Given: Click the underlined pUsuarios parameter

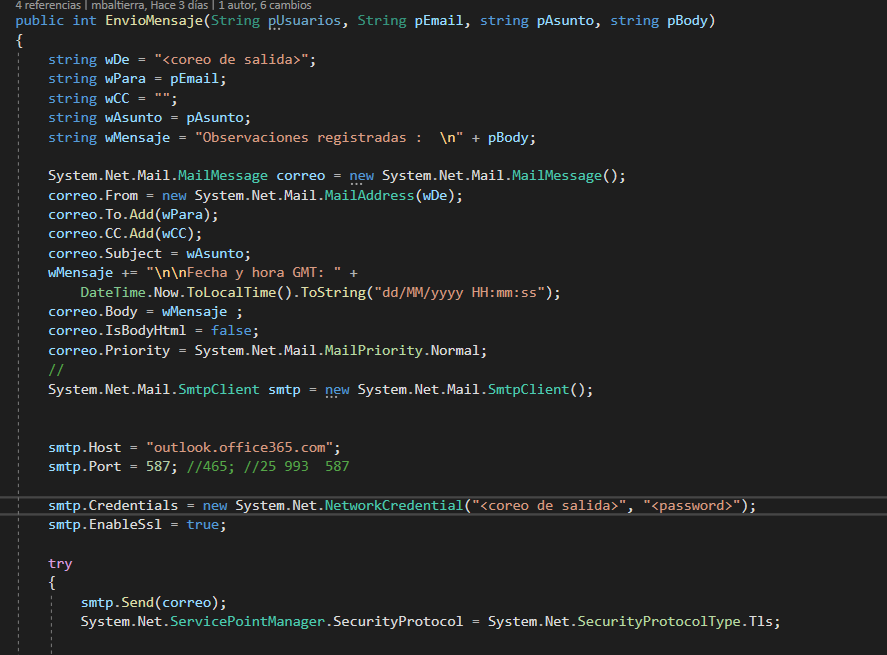Looking at the screenshot, I should coord(304,20).
